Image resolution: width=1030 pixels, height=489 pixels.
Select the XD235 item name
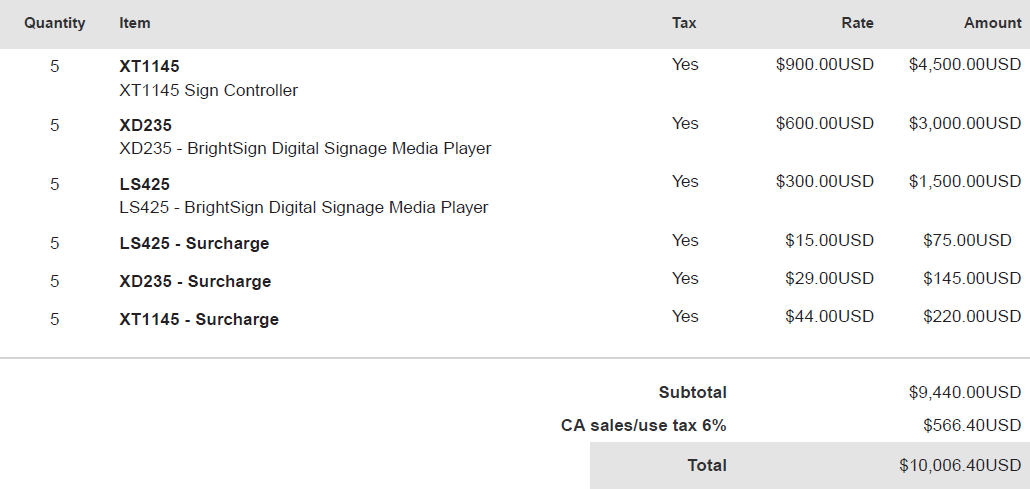(145, 125)
